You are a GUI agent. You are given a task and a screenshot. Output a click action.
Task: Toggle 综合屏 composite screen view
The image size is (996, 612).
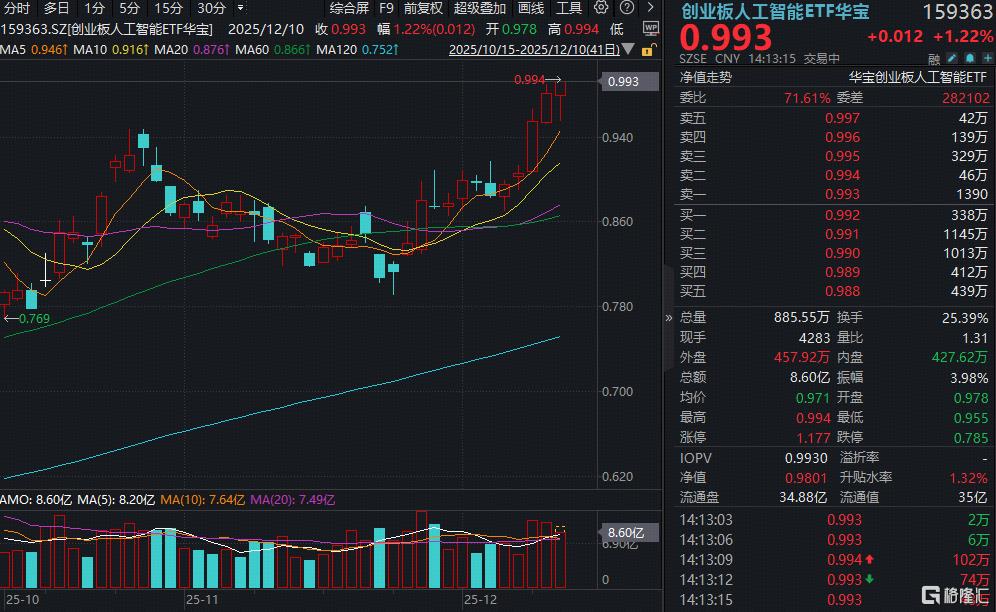click(349, 7)
